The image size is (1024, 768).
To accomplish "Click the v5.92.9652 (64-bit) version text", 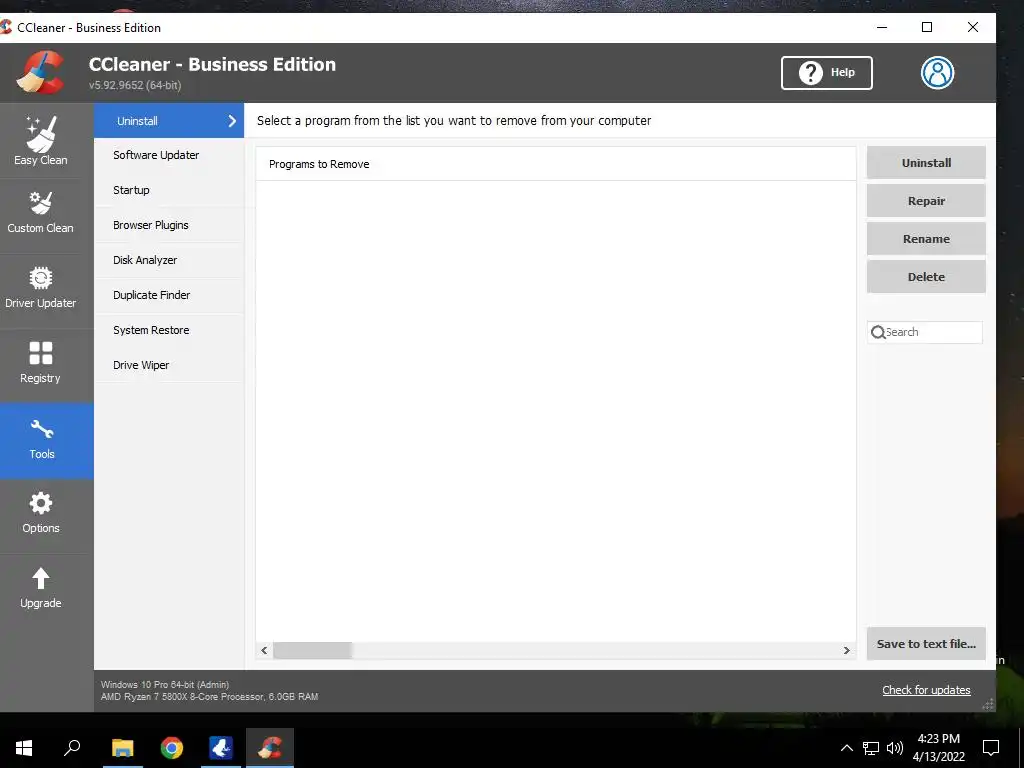I will pyautogui.click(x=135, y=85).
